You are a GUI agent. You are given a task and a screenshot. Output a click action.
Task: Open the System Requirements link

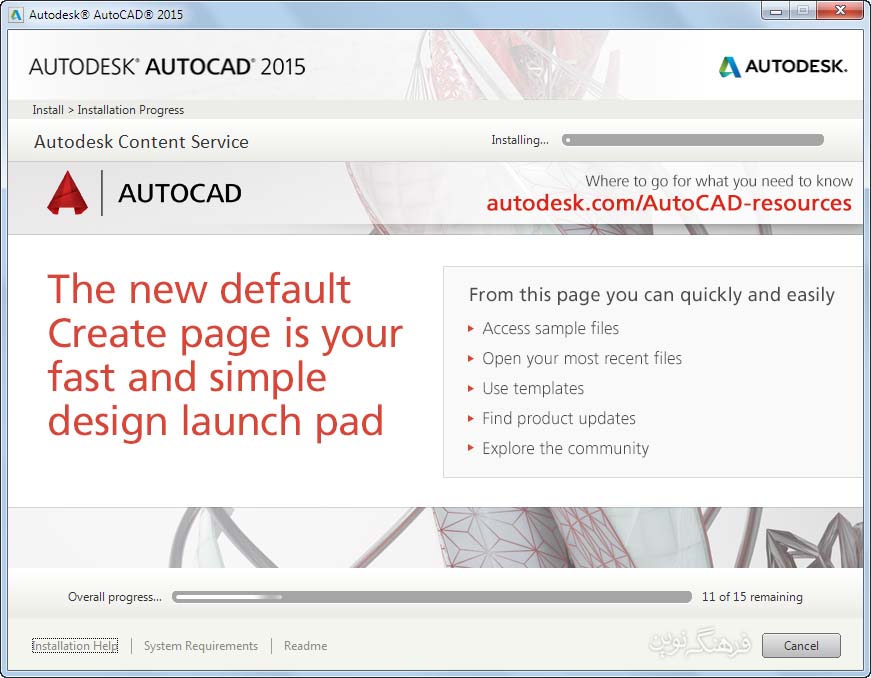[x=201, y=646]
